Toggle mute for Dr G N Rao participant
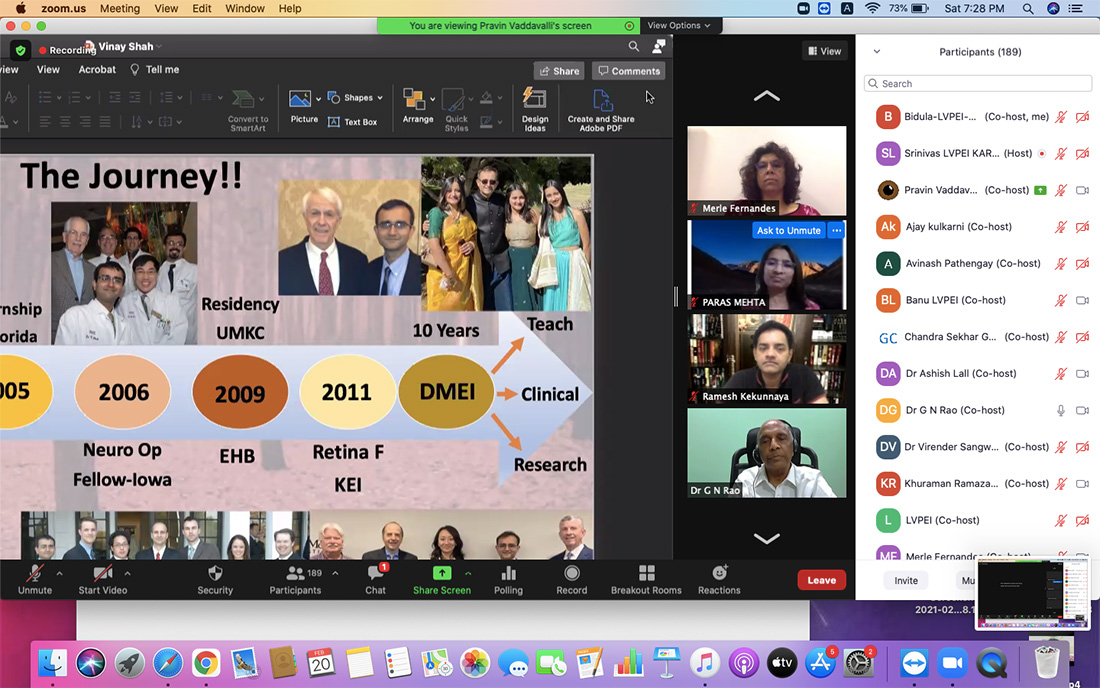 click(1061, 410)
